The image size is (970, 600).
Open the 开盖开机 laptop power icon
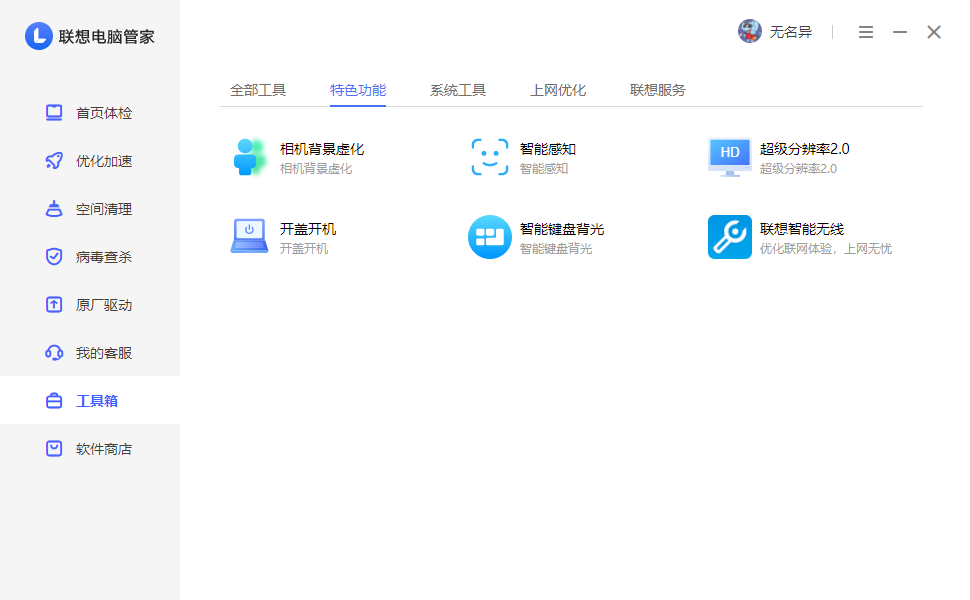249,236
